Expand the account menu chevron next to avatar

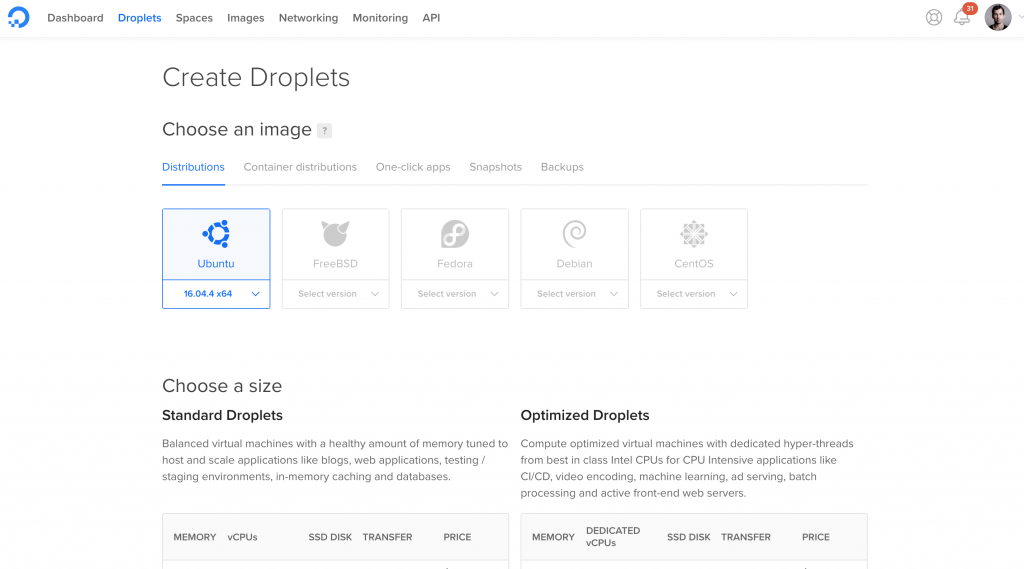1019,18
